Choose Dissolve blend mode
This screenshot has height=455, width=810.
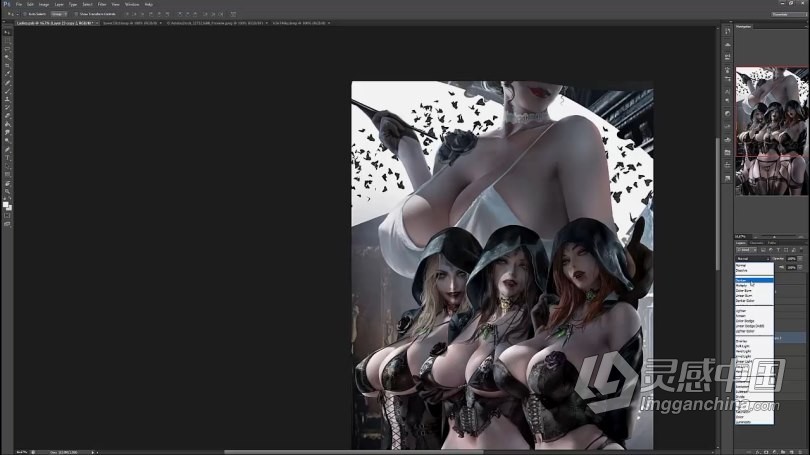[754, 271]
